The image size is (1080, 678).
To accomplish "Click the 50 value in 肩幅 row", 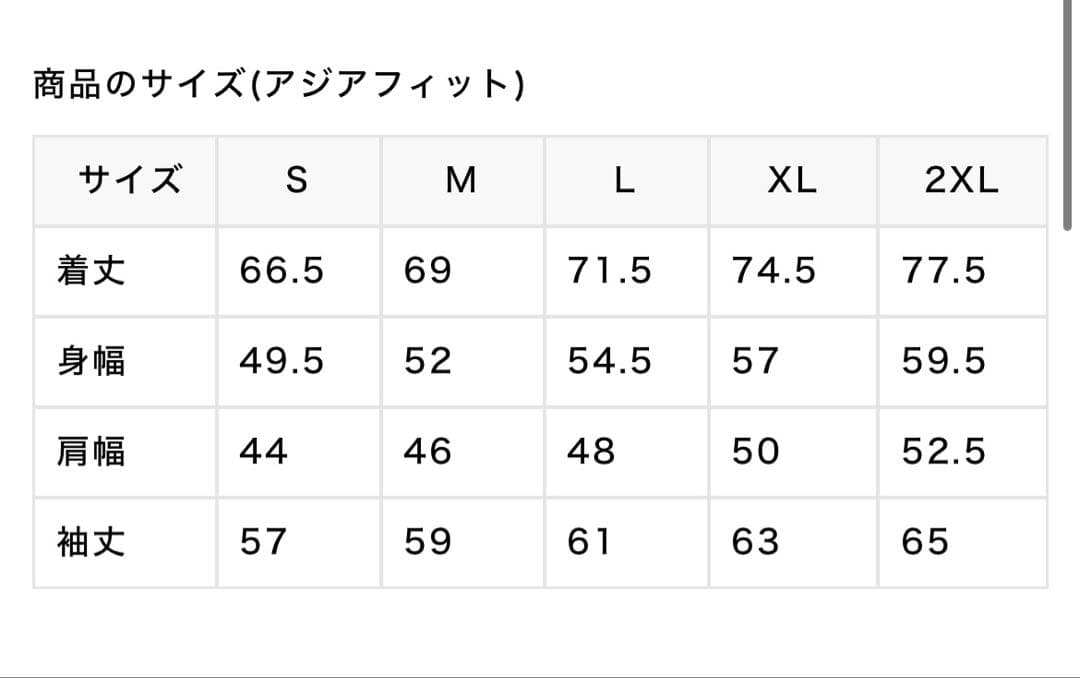I will [755, 452].
